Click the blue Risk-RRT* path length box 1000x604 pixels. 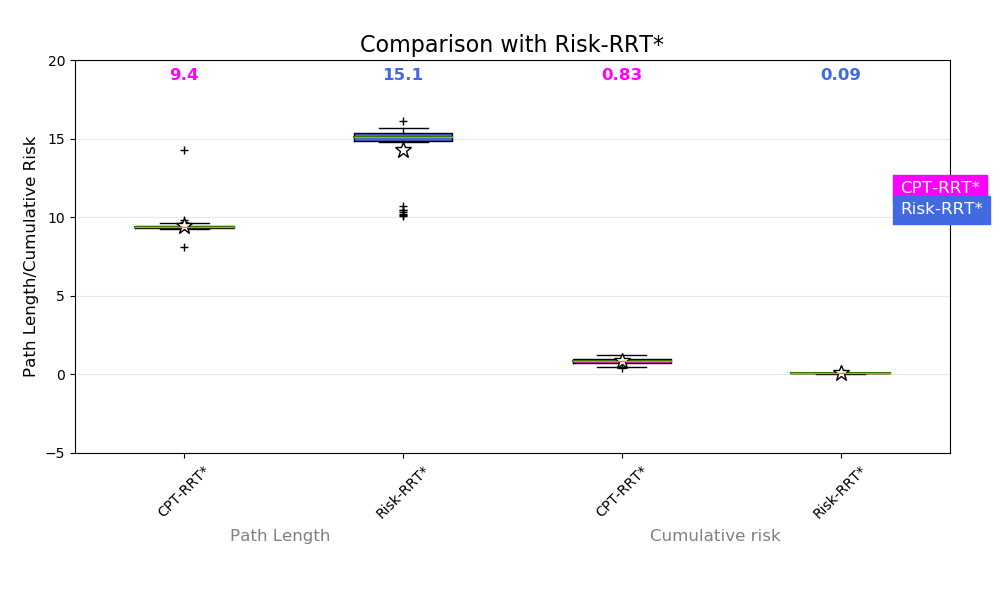coord(403,137)
